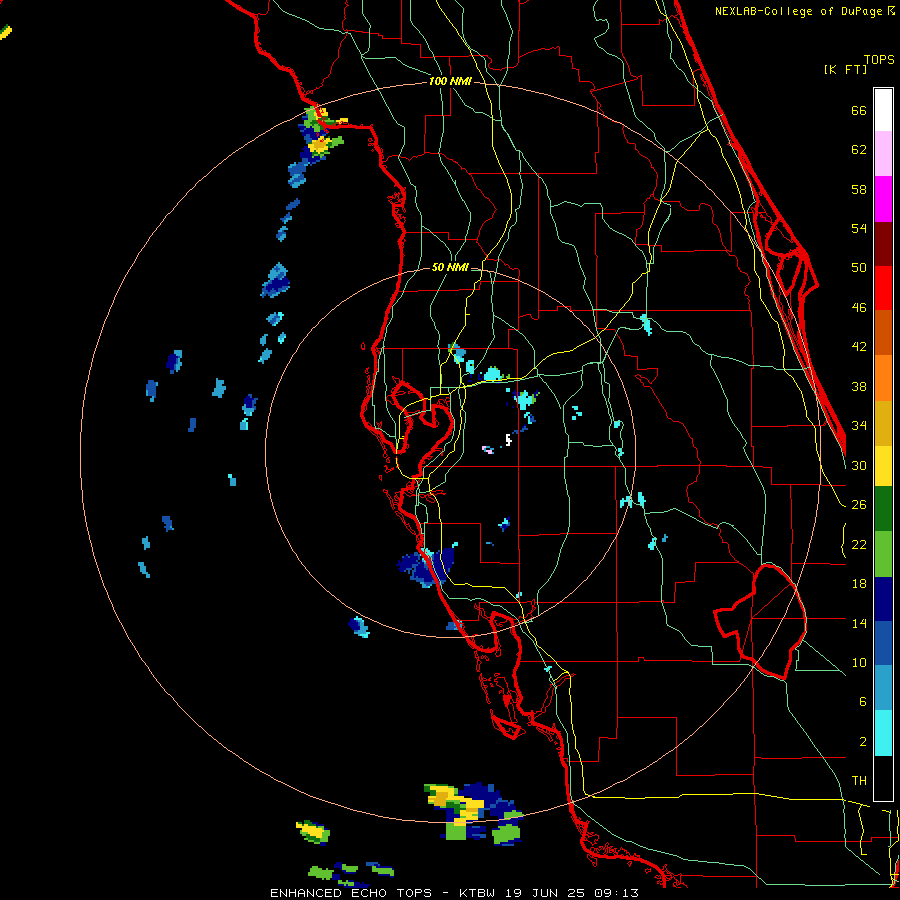This screenshot has width=900, height=900.
Task: Pick the light pink swatch beside 62
Action: 883,153
